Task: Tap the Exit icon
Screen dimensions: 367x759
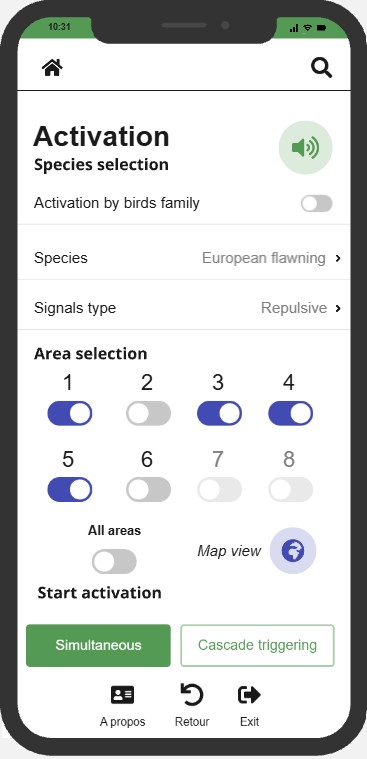Action: tap(249, 695)
